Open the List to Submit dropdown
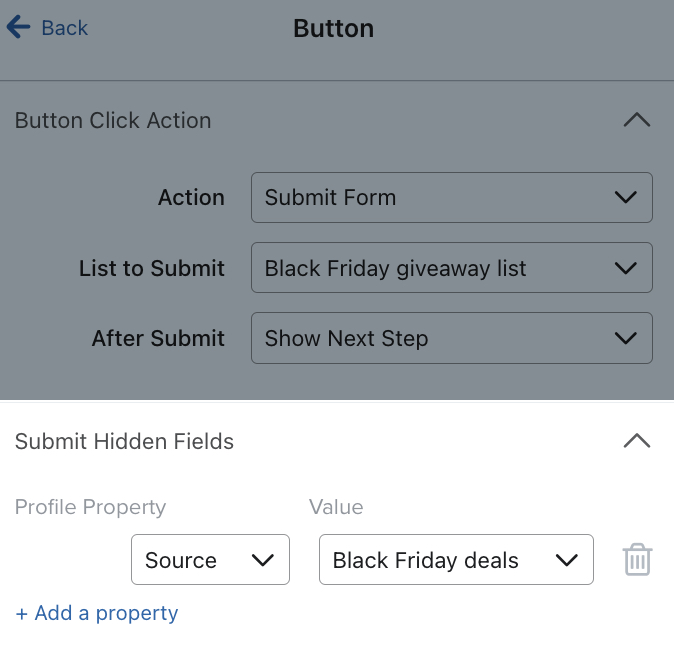Screen dimensions: 674x662 (x=451, y=268)
